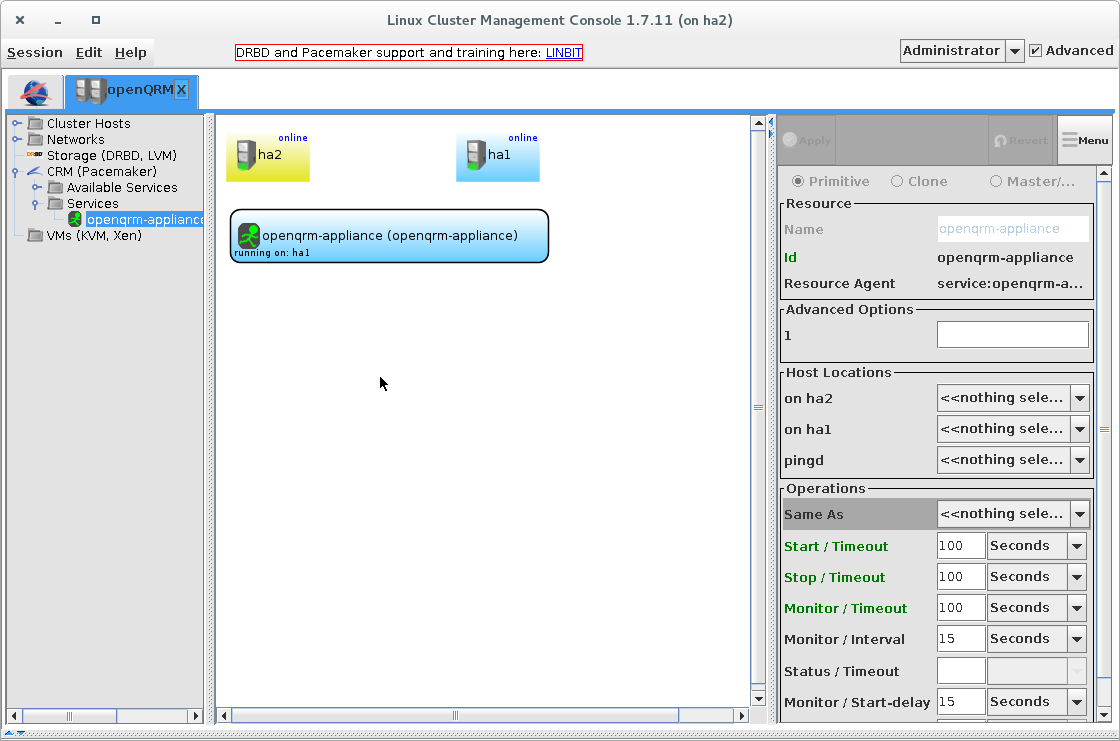Click the Cluster Hosts folder icon
Image resolution: width=1120 pixels, height=741 pixels.
click(x=35, y=124)
